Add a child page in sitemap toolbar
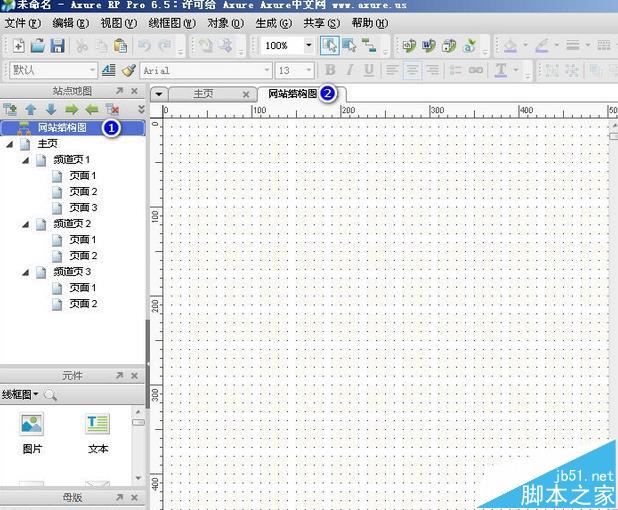This screenshot has height=510, width=618. (10, 109)
